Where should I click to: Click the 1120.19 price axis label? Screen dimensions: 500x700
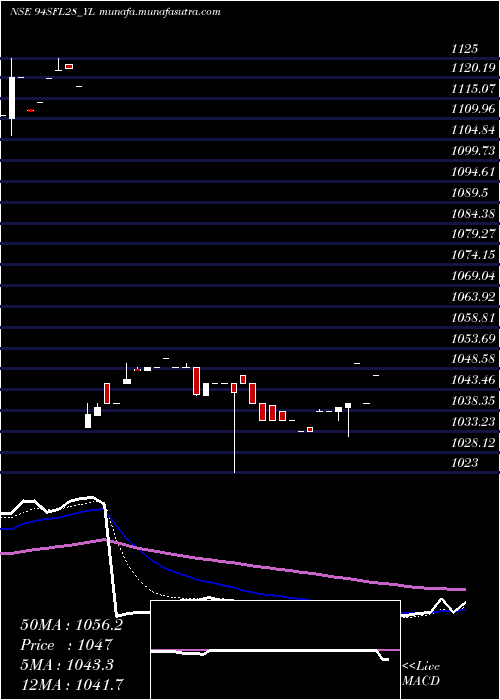(x=473, y=68)
